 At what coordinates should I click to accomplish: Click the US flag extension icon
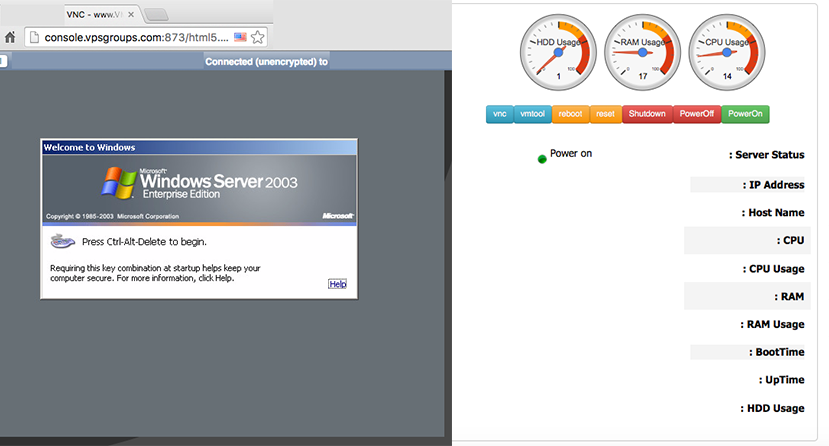point(240,37)
